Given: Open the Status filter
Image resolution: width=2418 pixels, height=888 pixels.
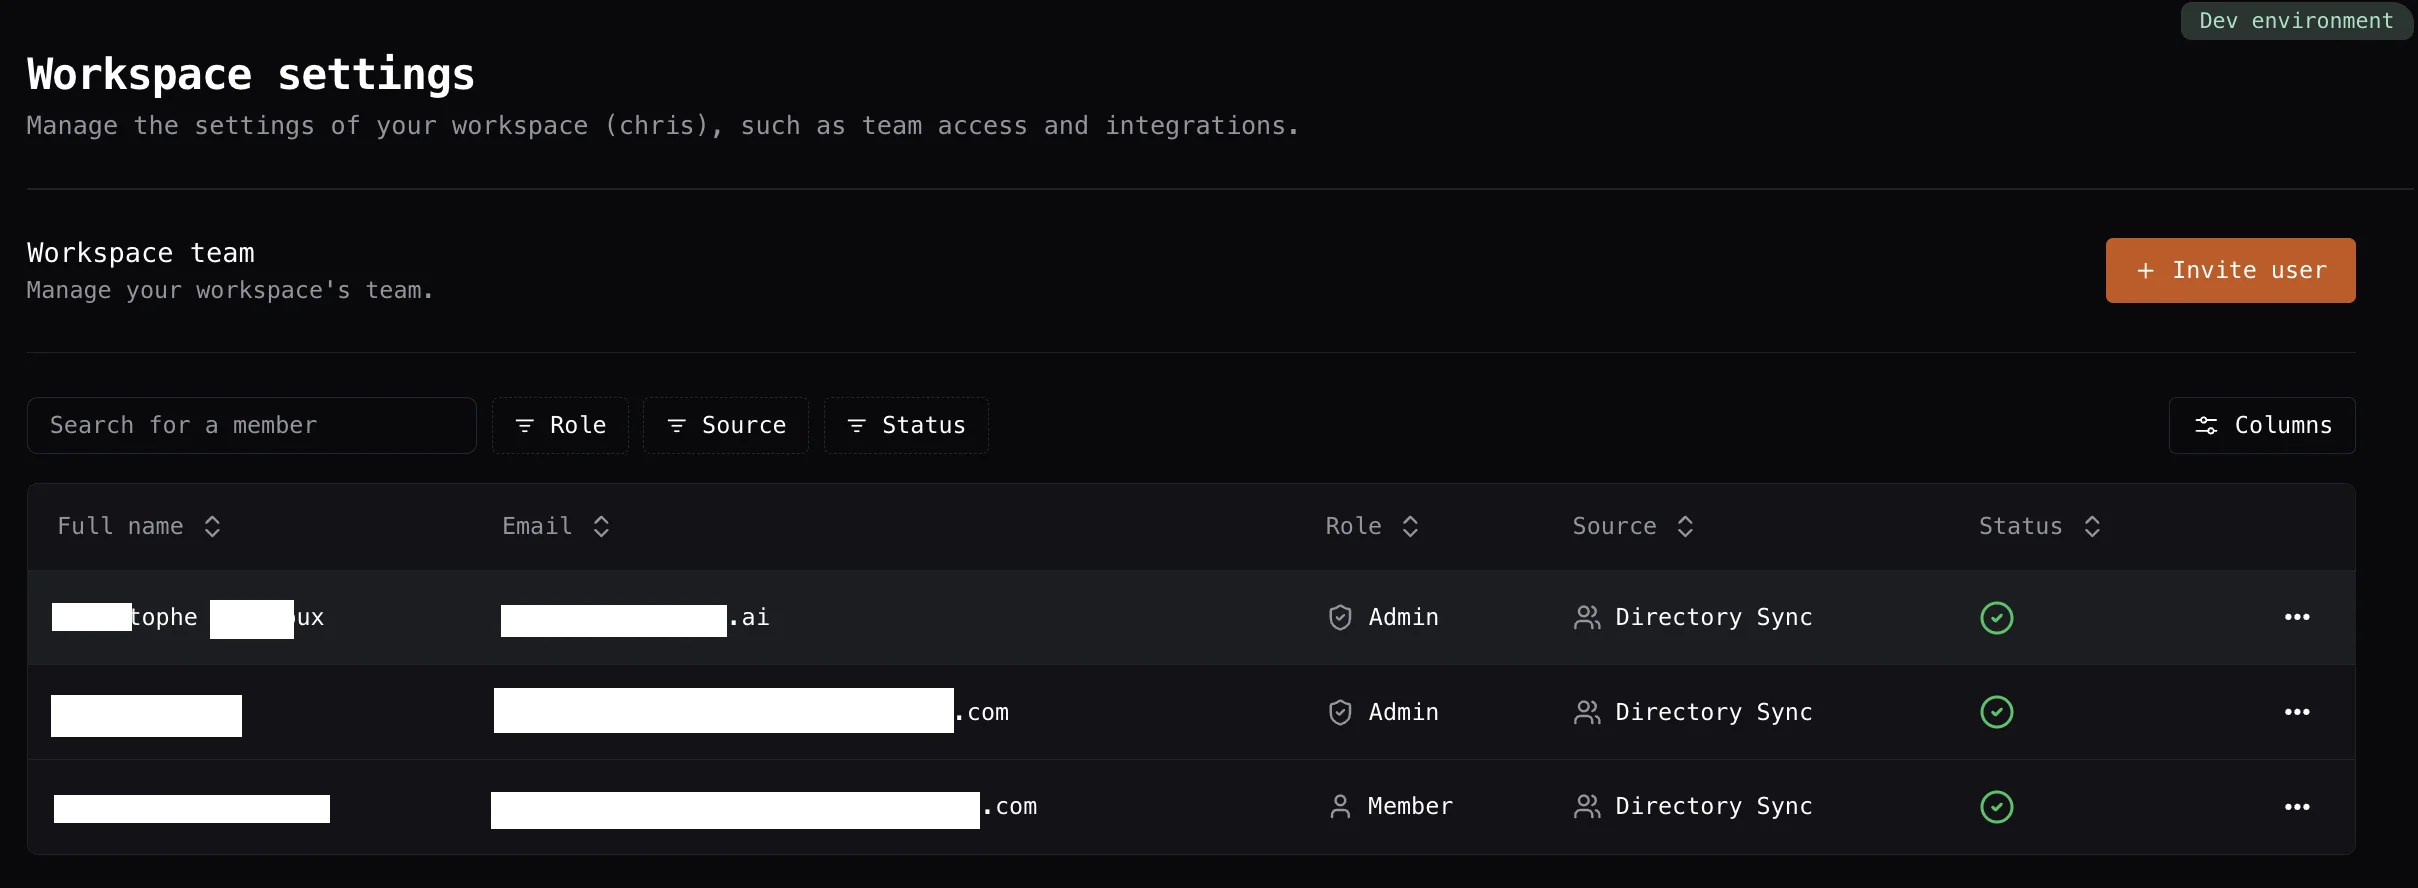Looking at the screenshot, I should 906,425.
